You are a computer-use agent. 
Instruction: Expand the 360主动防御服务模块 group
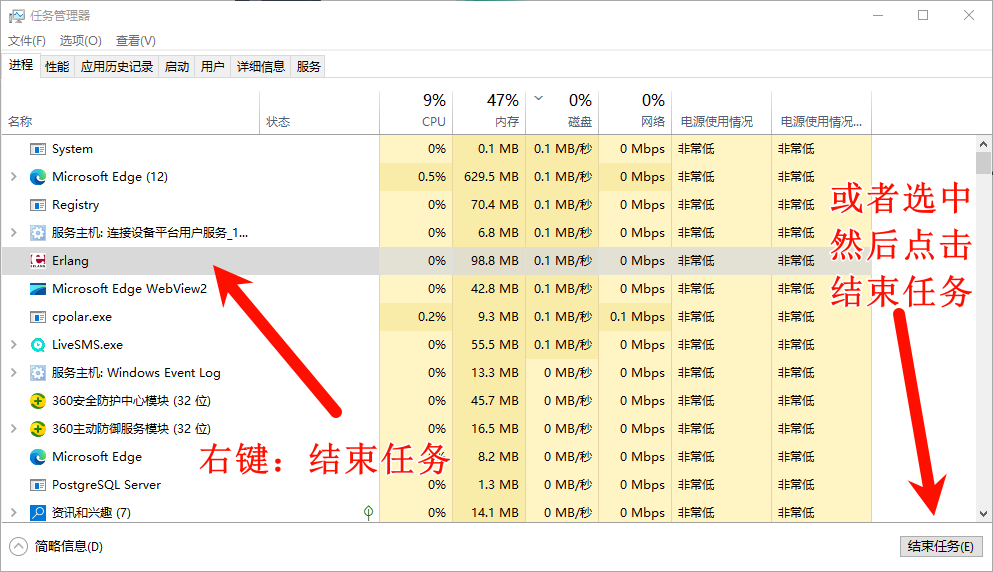[x=13, y=429]
